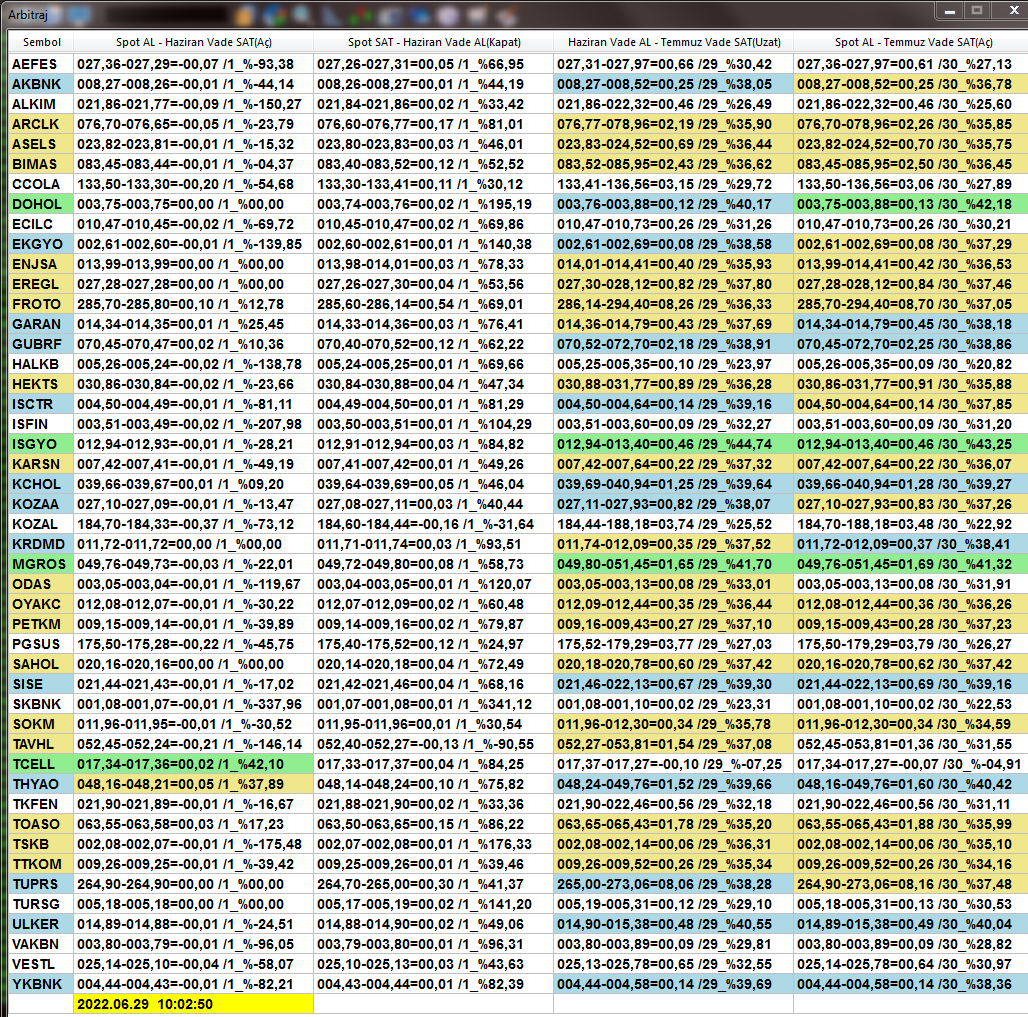Click FROTO cell ending %36,33
The height and width of the screenshot is (1017, 1028).
pyautogui.click(x=673, y=304)
